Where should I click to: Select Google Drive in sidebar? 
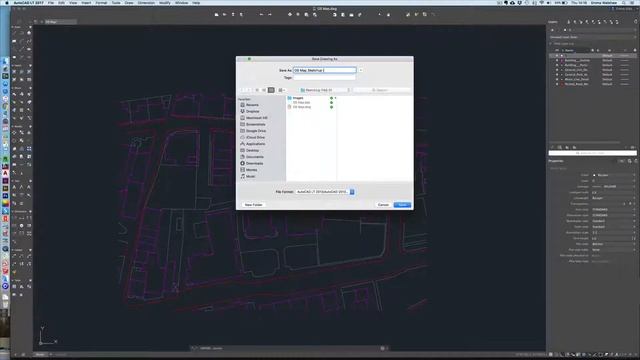point(256,131)
